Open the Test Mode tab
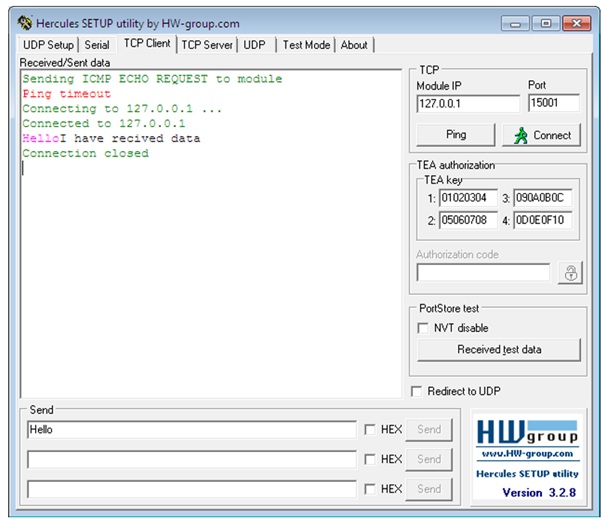 tap(306, 45)
